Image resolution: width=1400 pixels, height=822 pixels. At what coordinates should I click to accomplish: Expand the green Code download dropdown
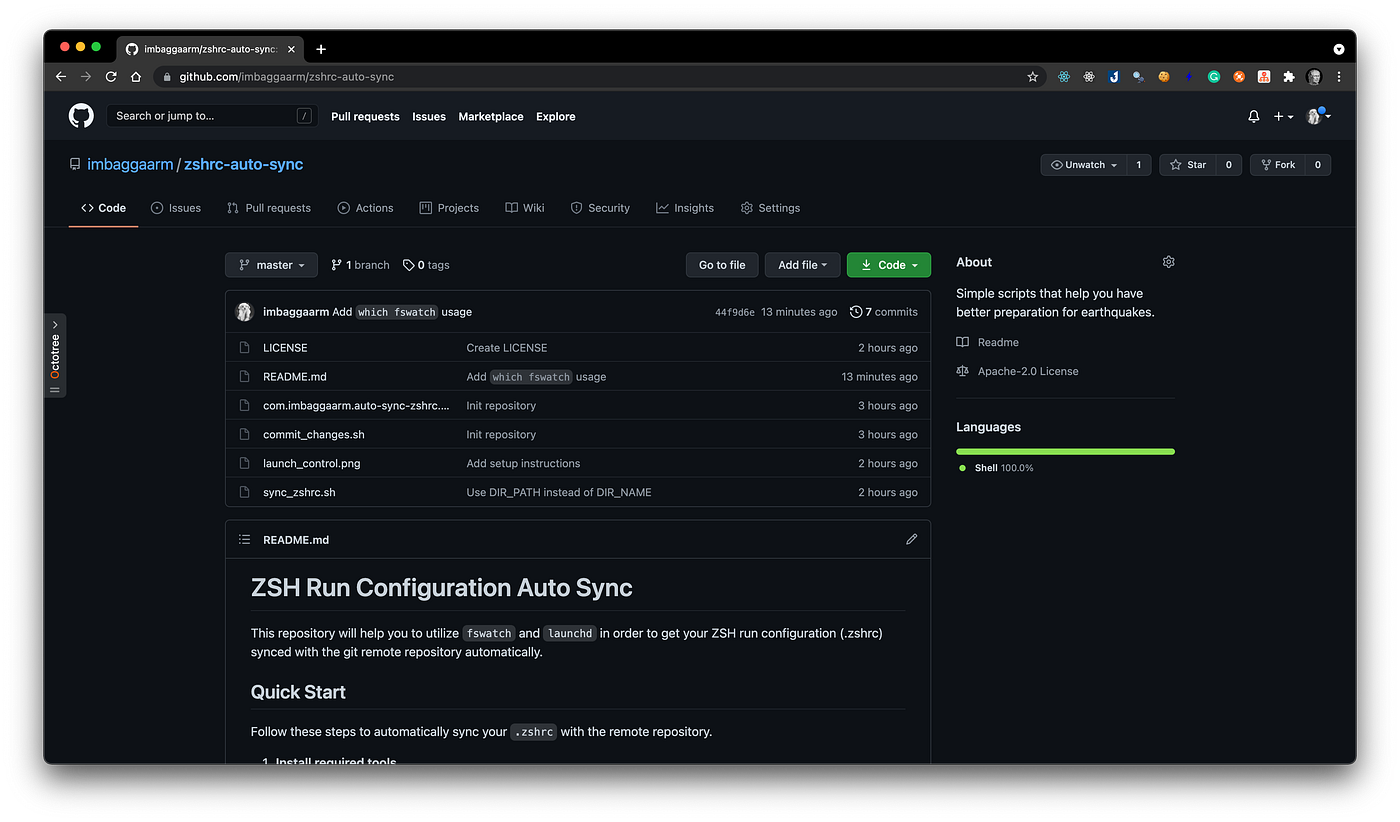(888, 264)
